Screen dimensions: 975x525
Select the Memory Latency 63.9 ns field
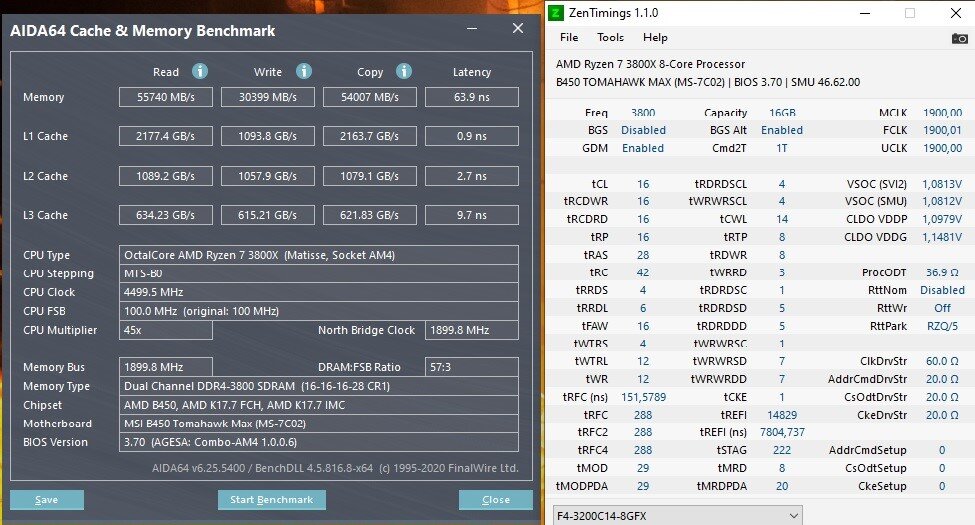[472, 97]
